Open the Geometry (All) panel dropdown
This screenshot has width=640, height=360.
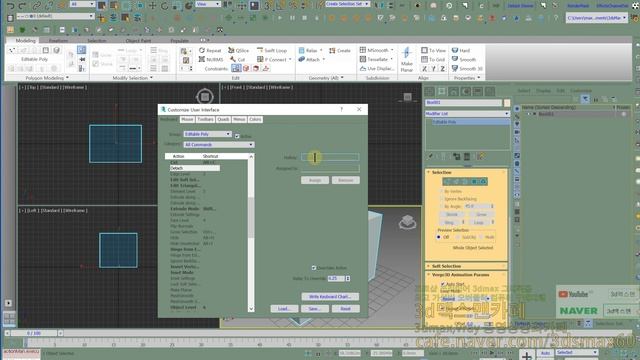(x=326, y=78)
